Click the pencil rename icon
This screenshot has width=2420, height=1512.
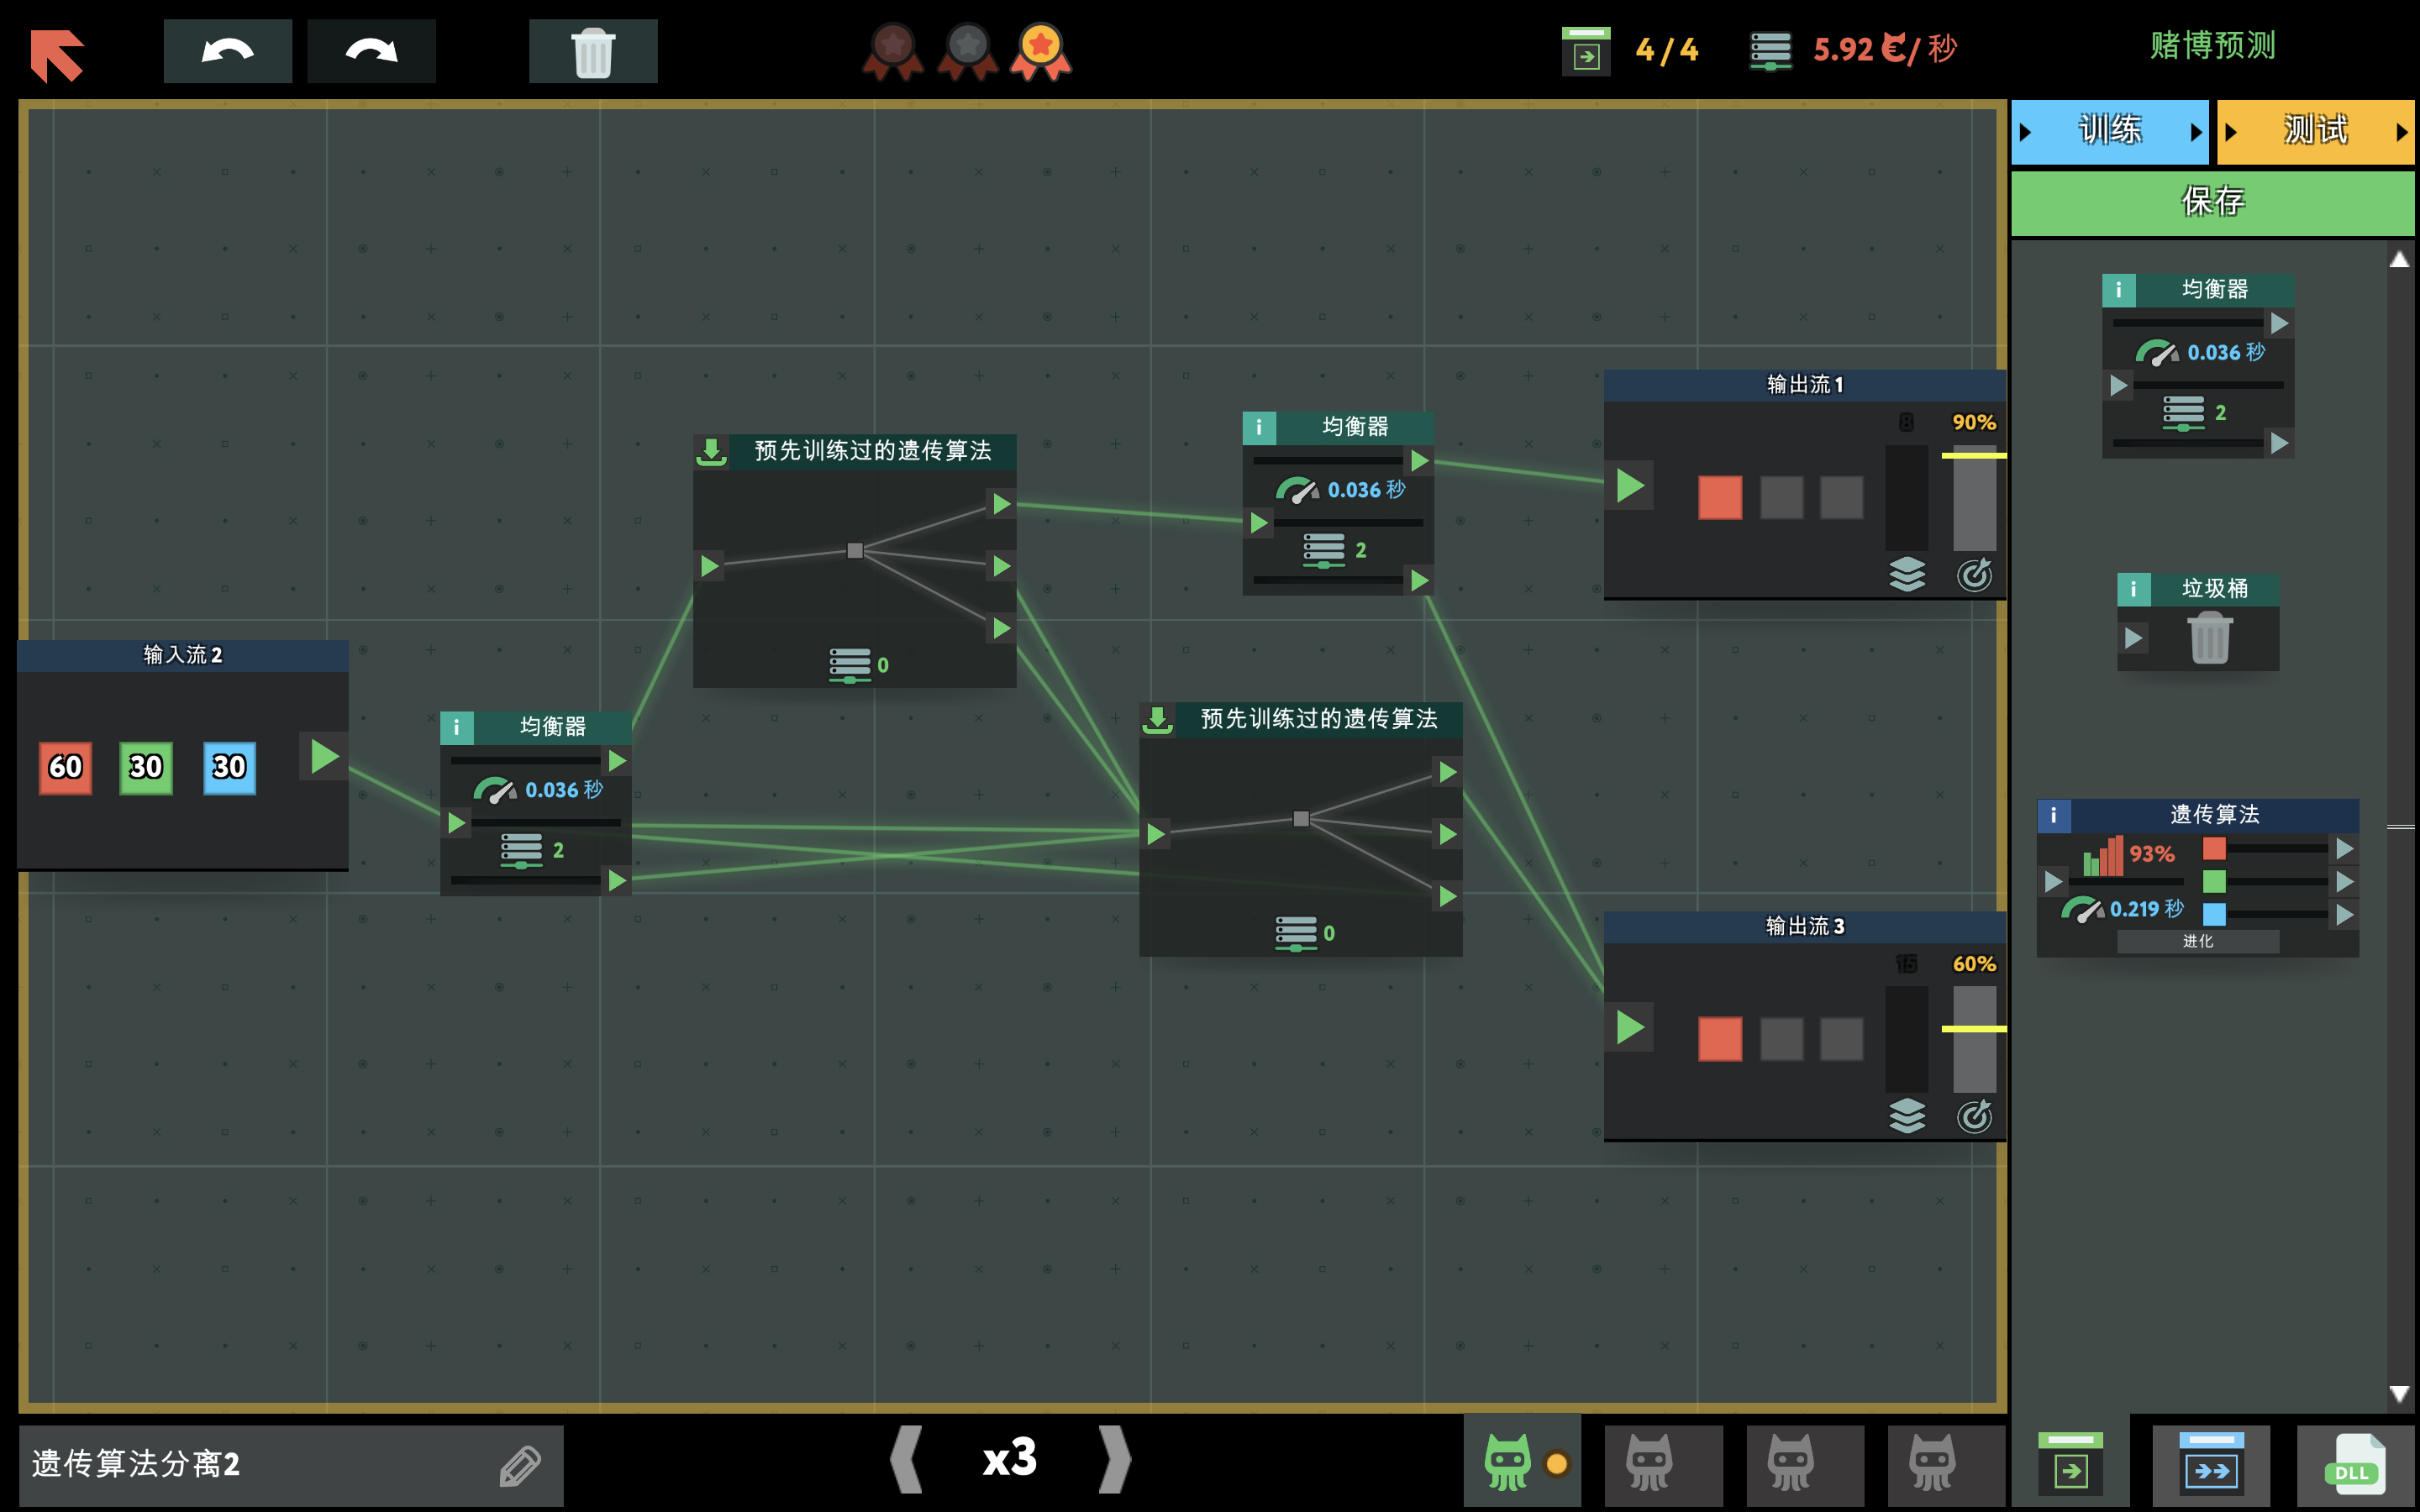click(520, 1466)
